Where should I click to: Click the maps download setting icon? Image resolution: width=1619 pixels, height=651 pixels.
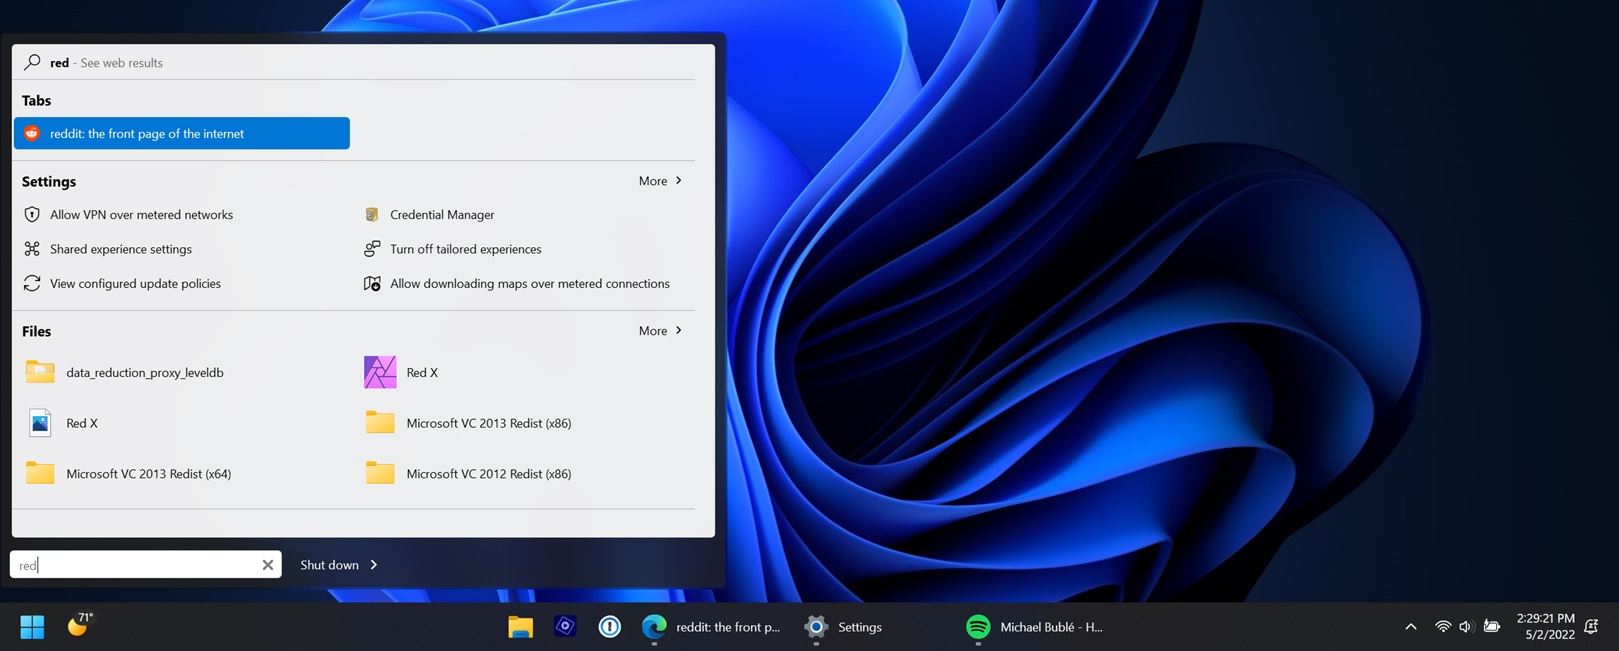point(372,283)
